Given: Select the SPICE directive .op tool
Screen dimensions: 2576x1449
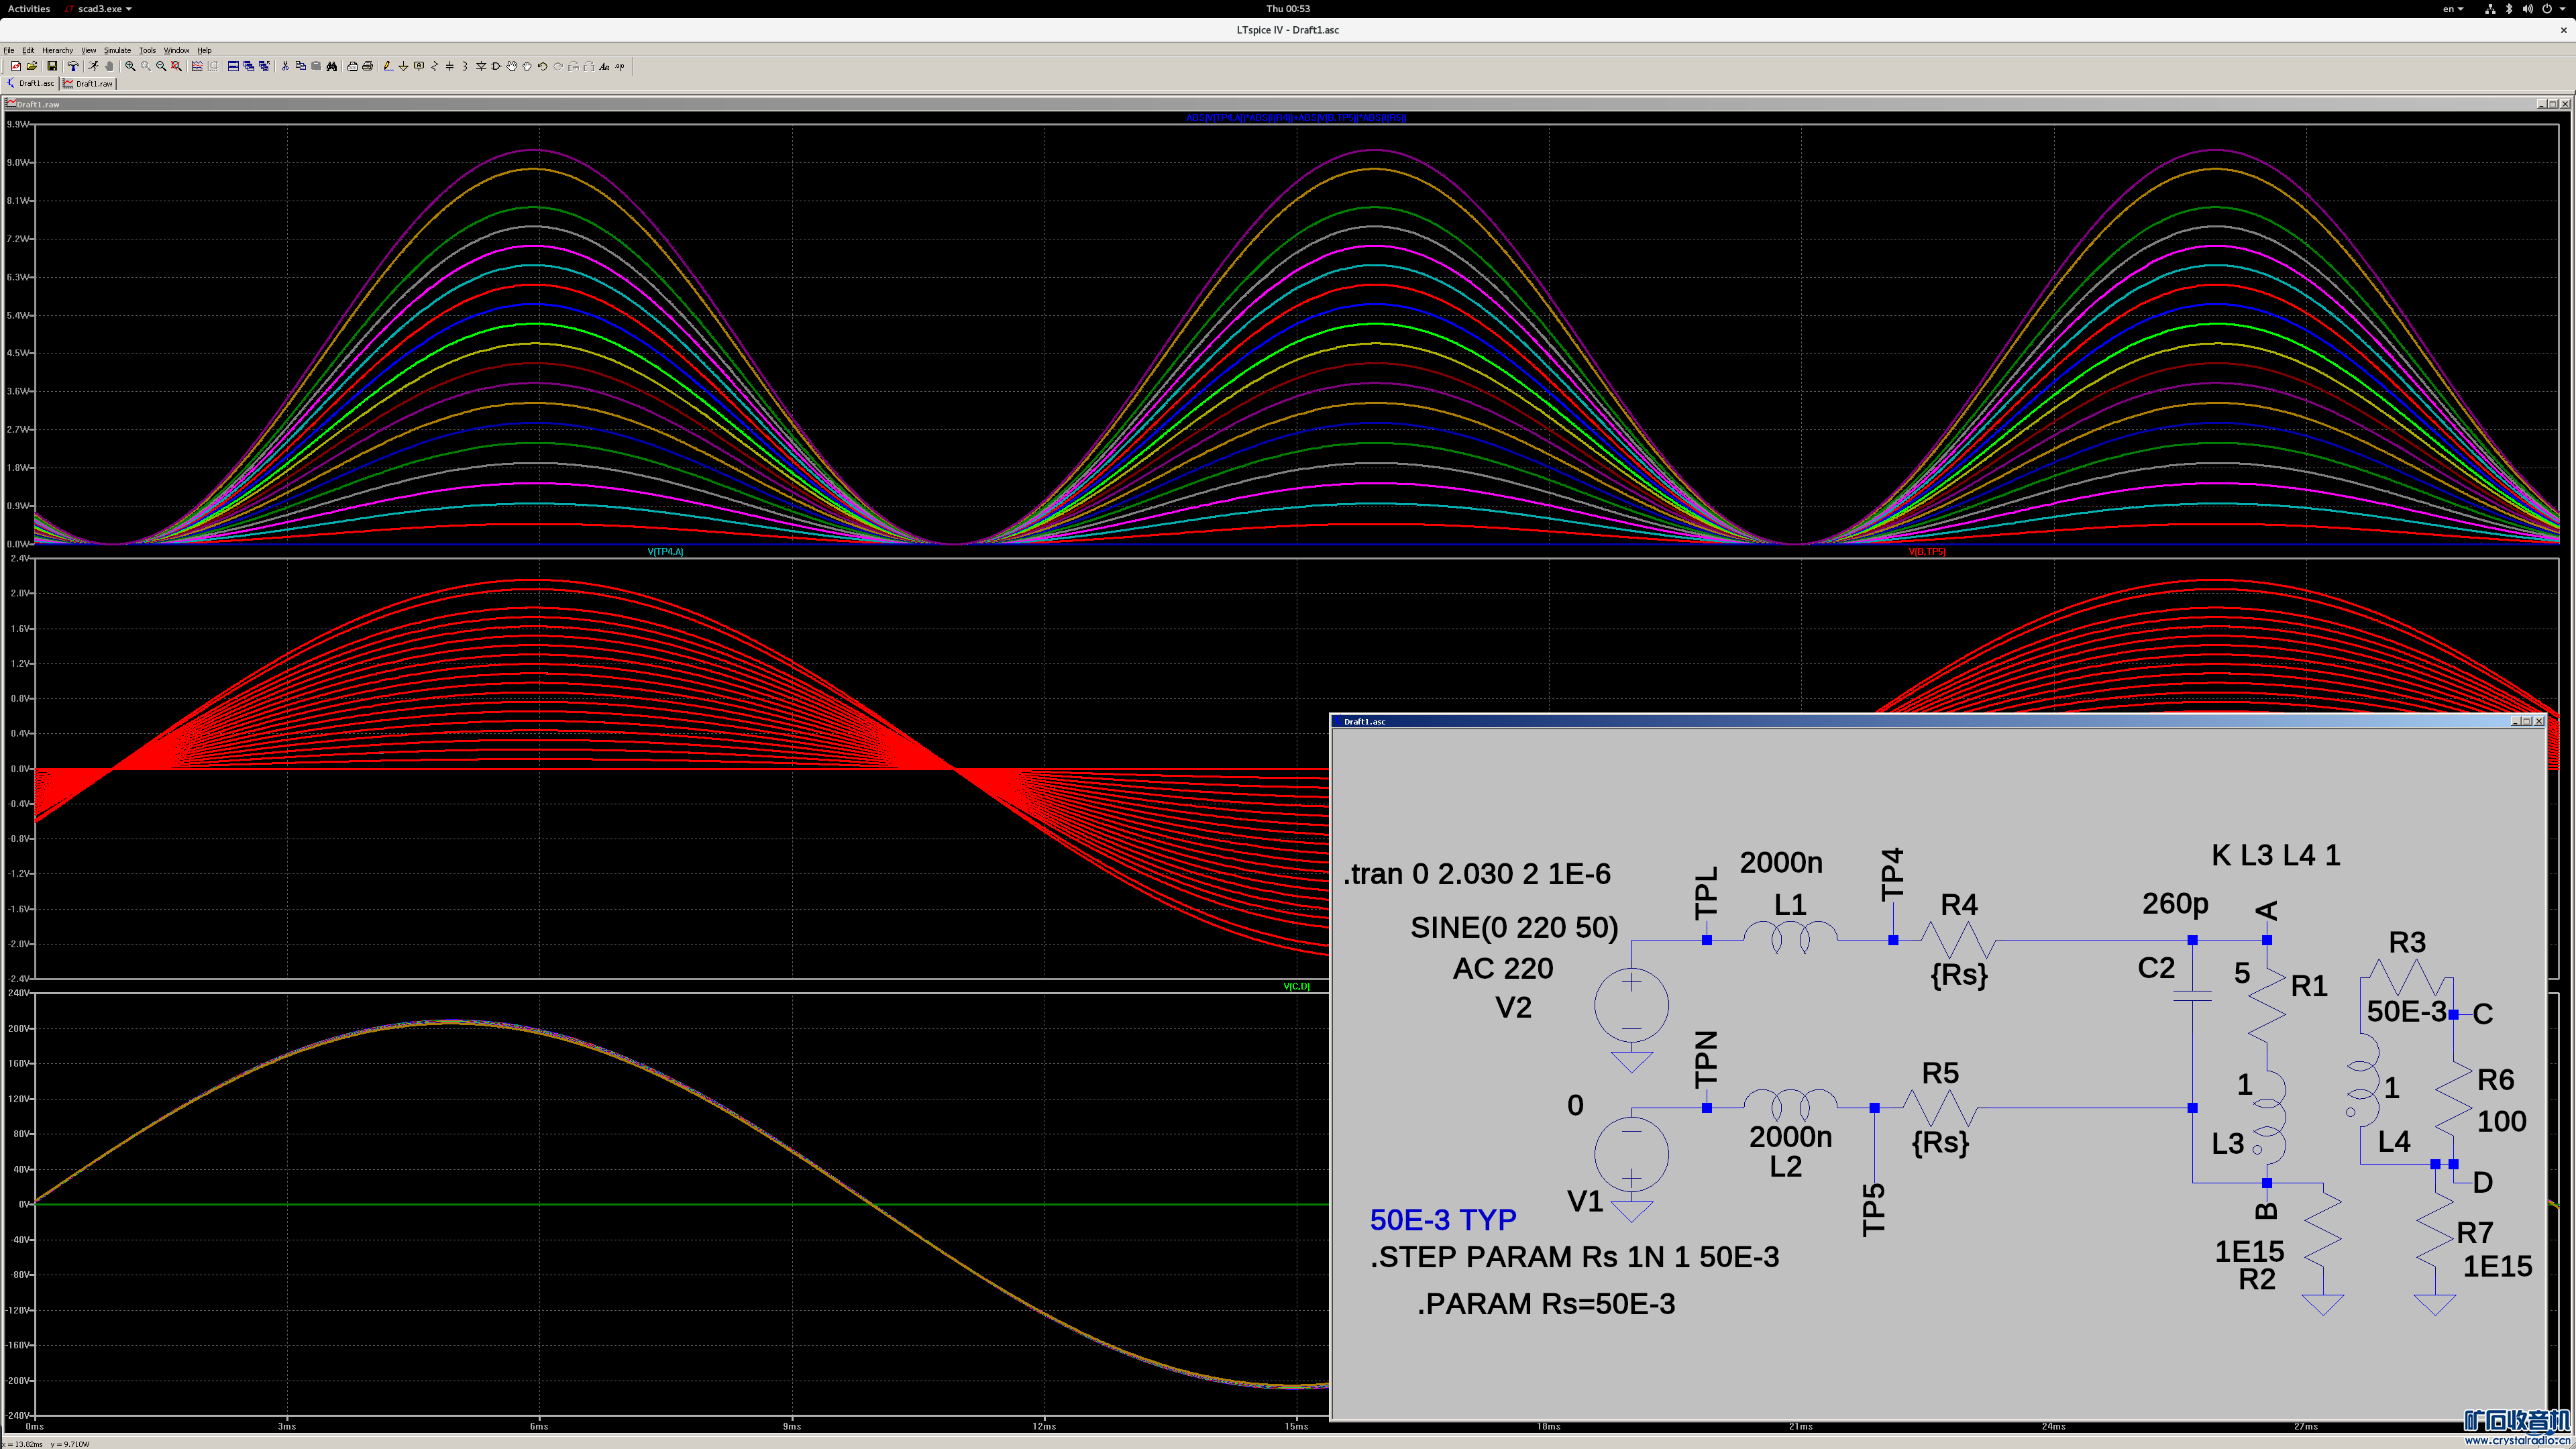Looking at the screenshot, I should (x=620, y=66).
